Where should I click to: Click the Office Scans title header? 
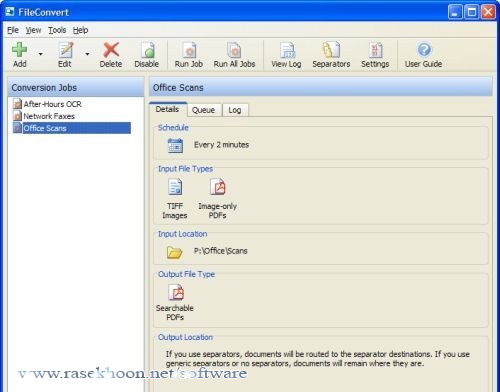321,88
